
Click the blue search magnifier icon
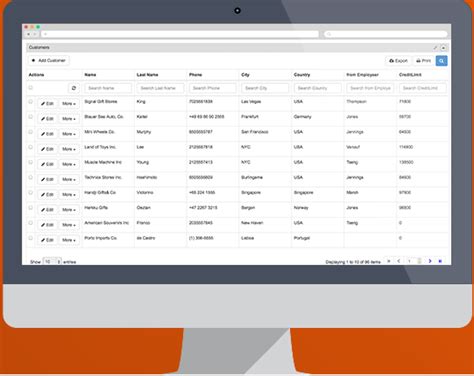coord(441,61)
